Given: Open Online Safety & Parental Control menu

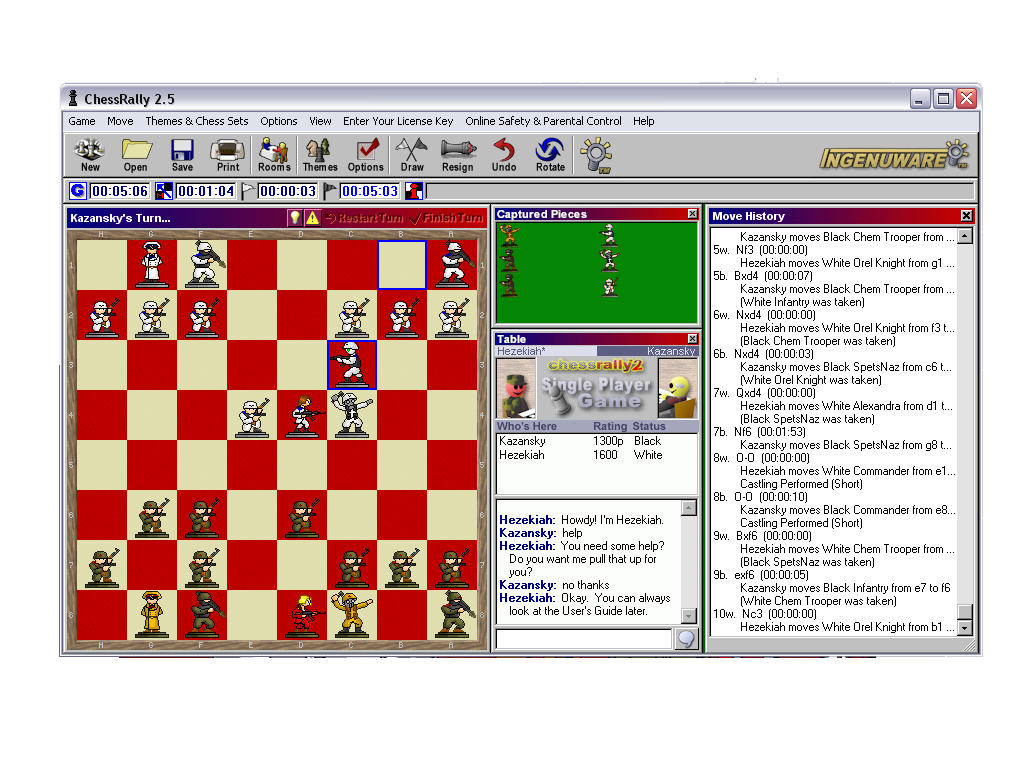Looking at the screenshot, I should [543, 121].
